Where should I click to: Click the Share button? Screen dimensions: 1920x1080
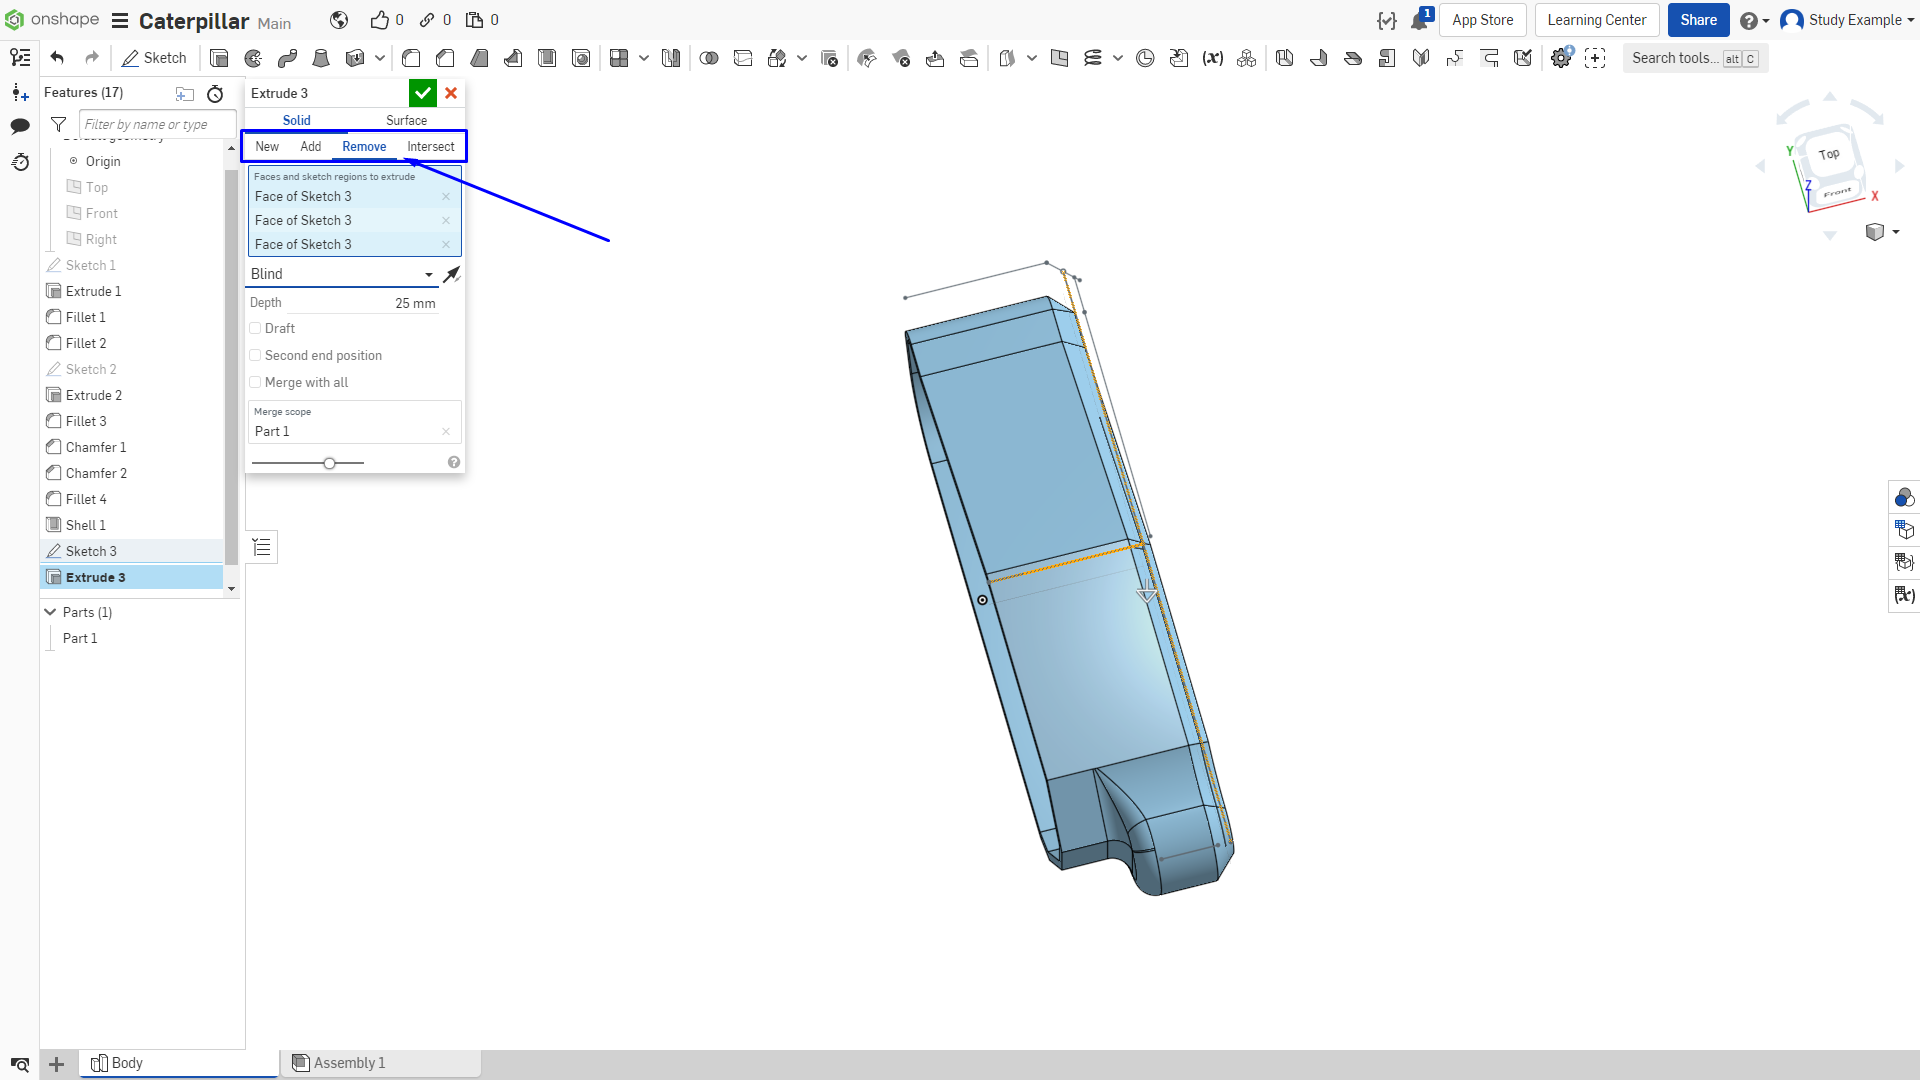[x=1698, y=20]
